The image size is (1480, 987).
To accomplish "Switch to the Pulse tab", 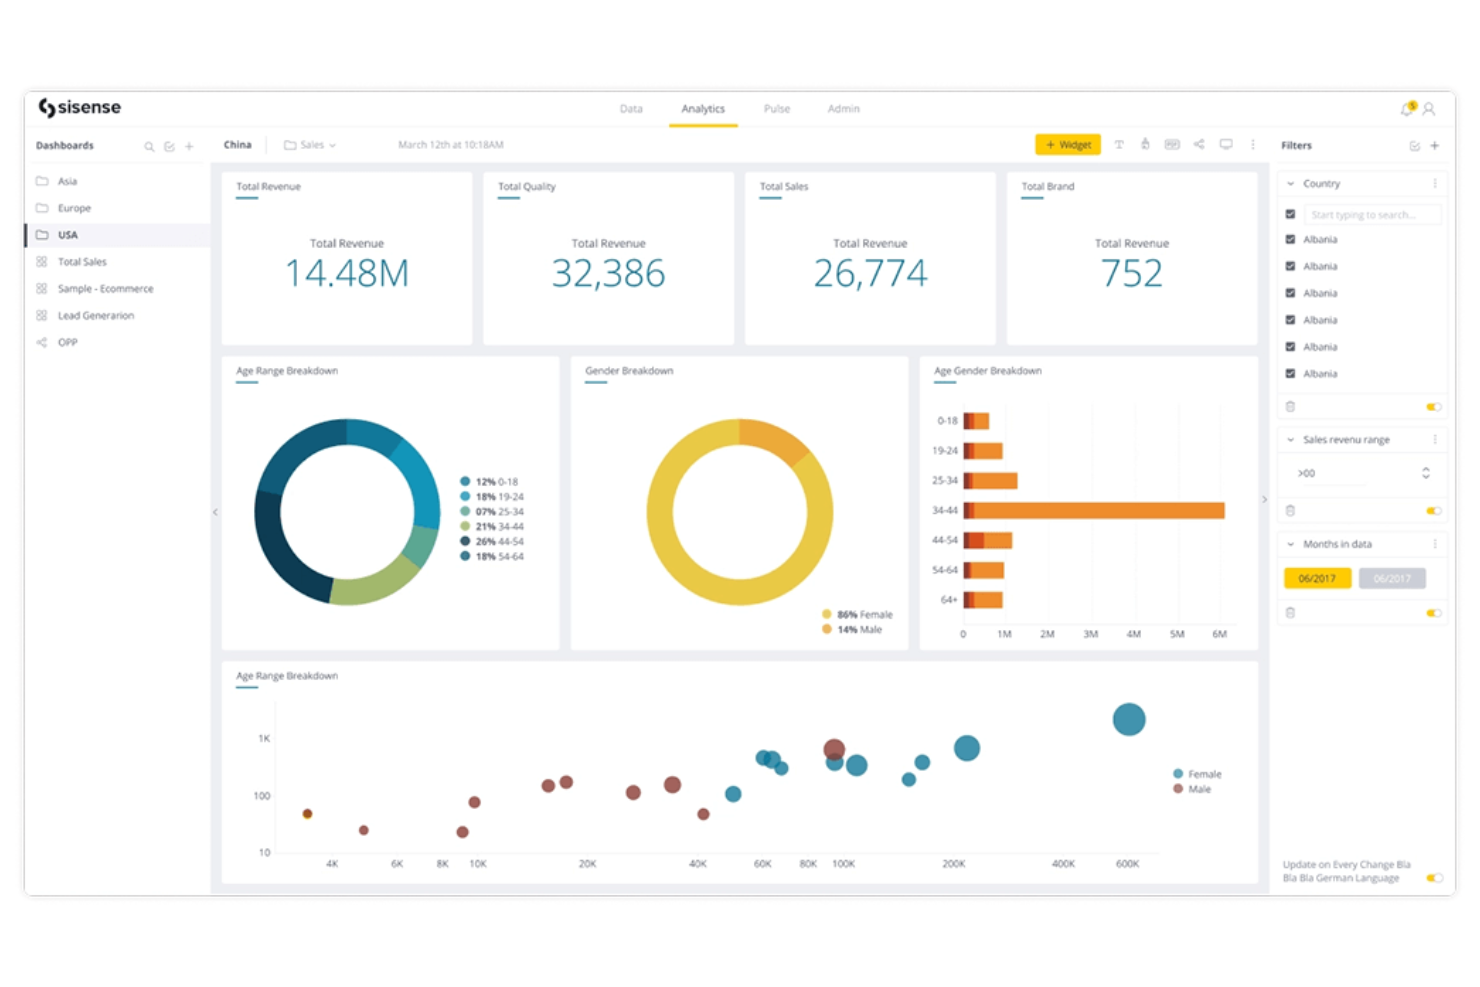I will [776, 109].
